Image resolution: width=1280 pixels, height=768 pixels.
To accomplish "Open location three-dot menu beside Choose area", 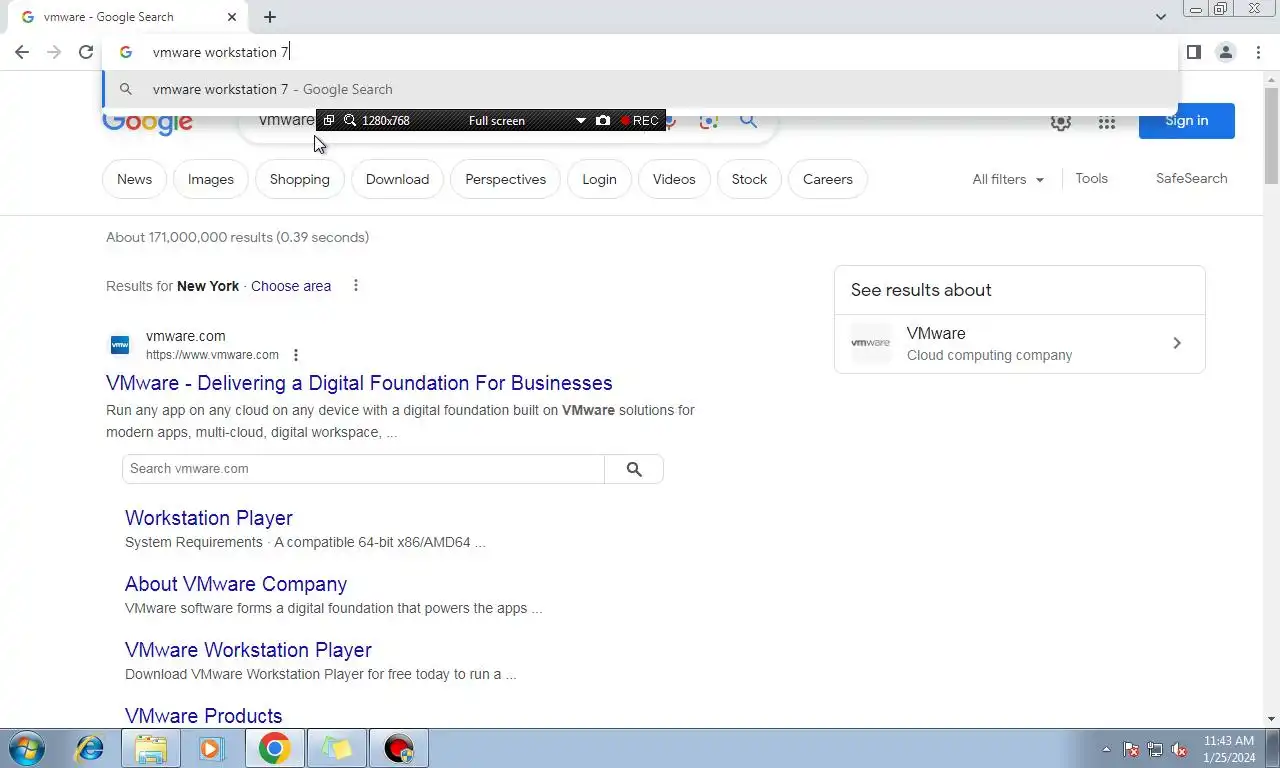I will 356,286.
